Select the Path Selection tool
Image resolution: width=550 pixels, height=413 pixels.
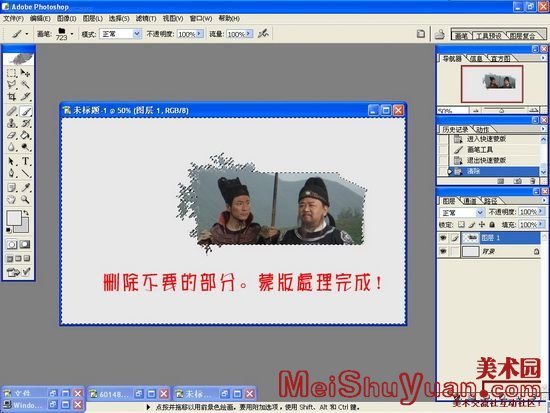click(12, 161)
